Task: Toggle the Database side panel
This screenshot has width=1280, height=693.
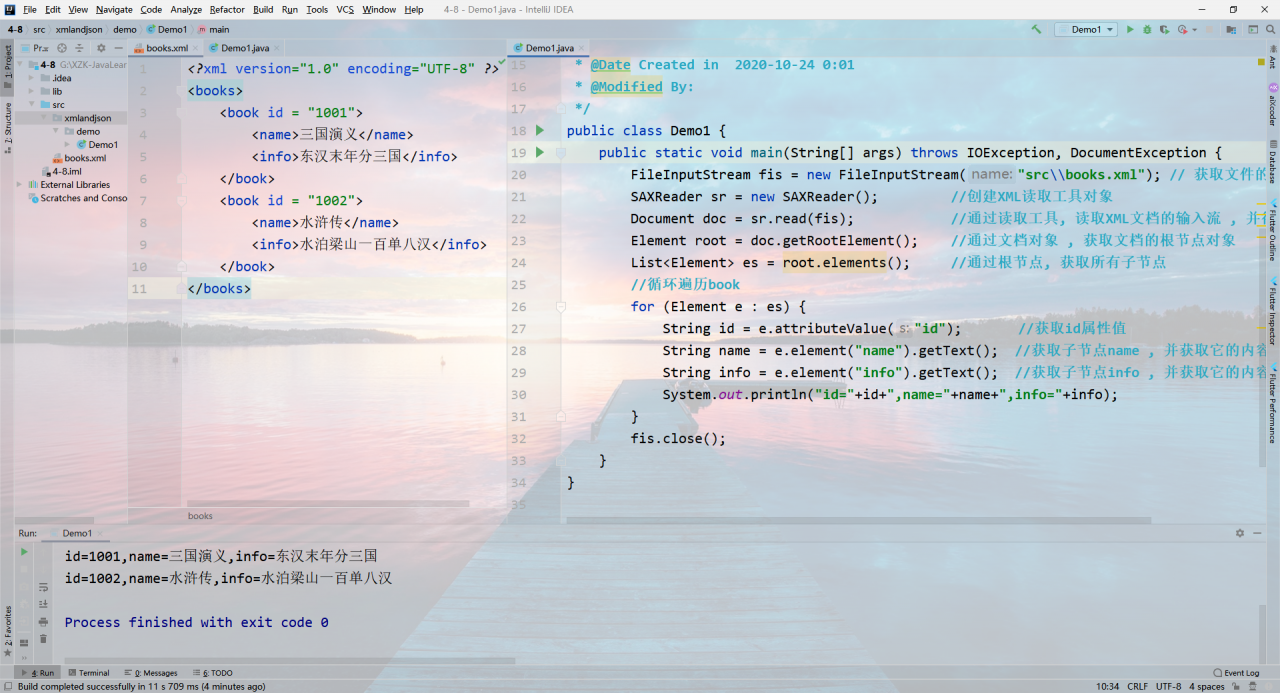Action: pos(1272,162)
